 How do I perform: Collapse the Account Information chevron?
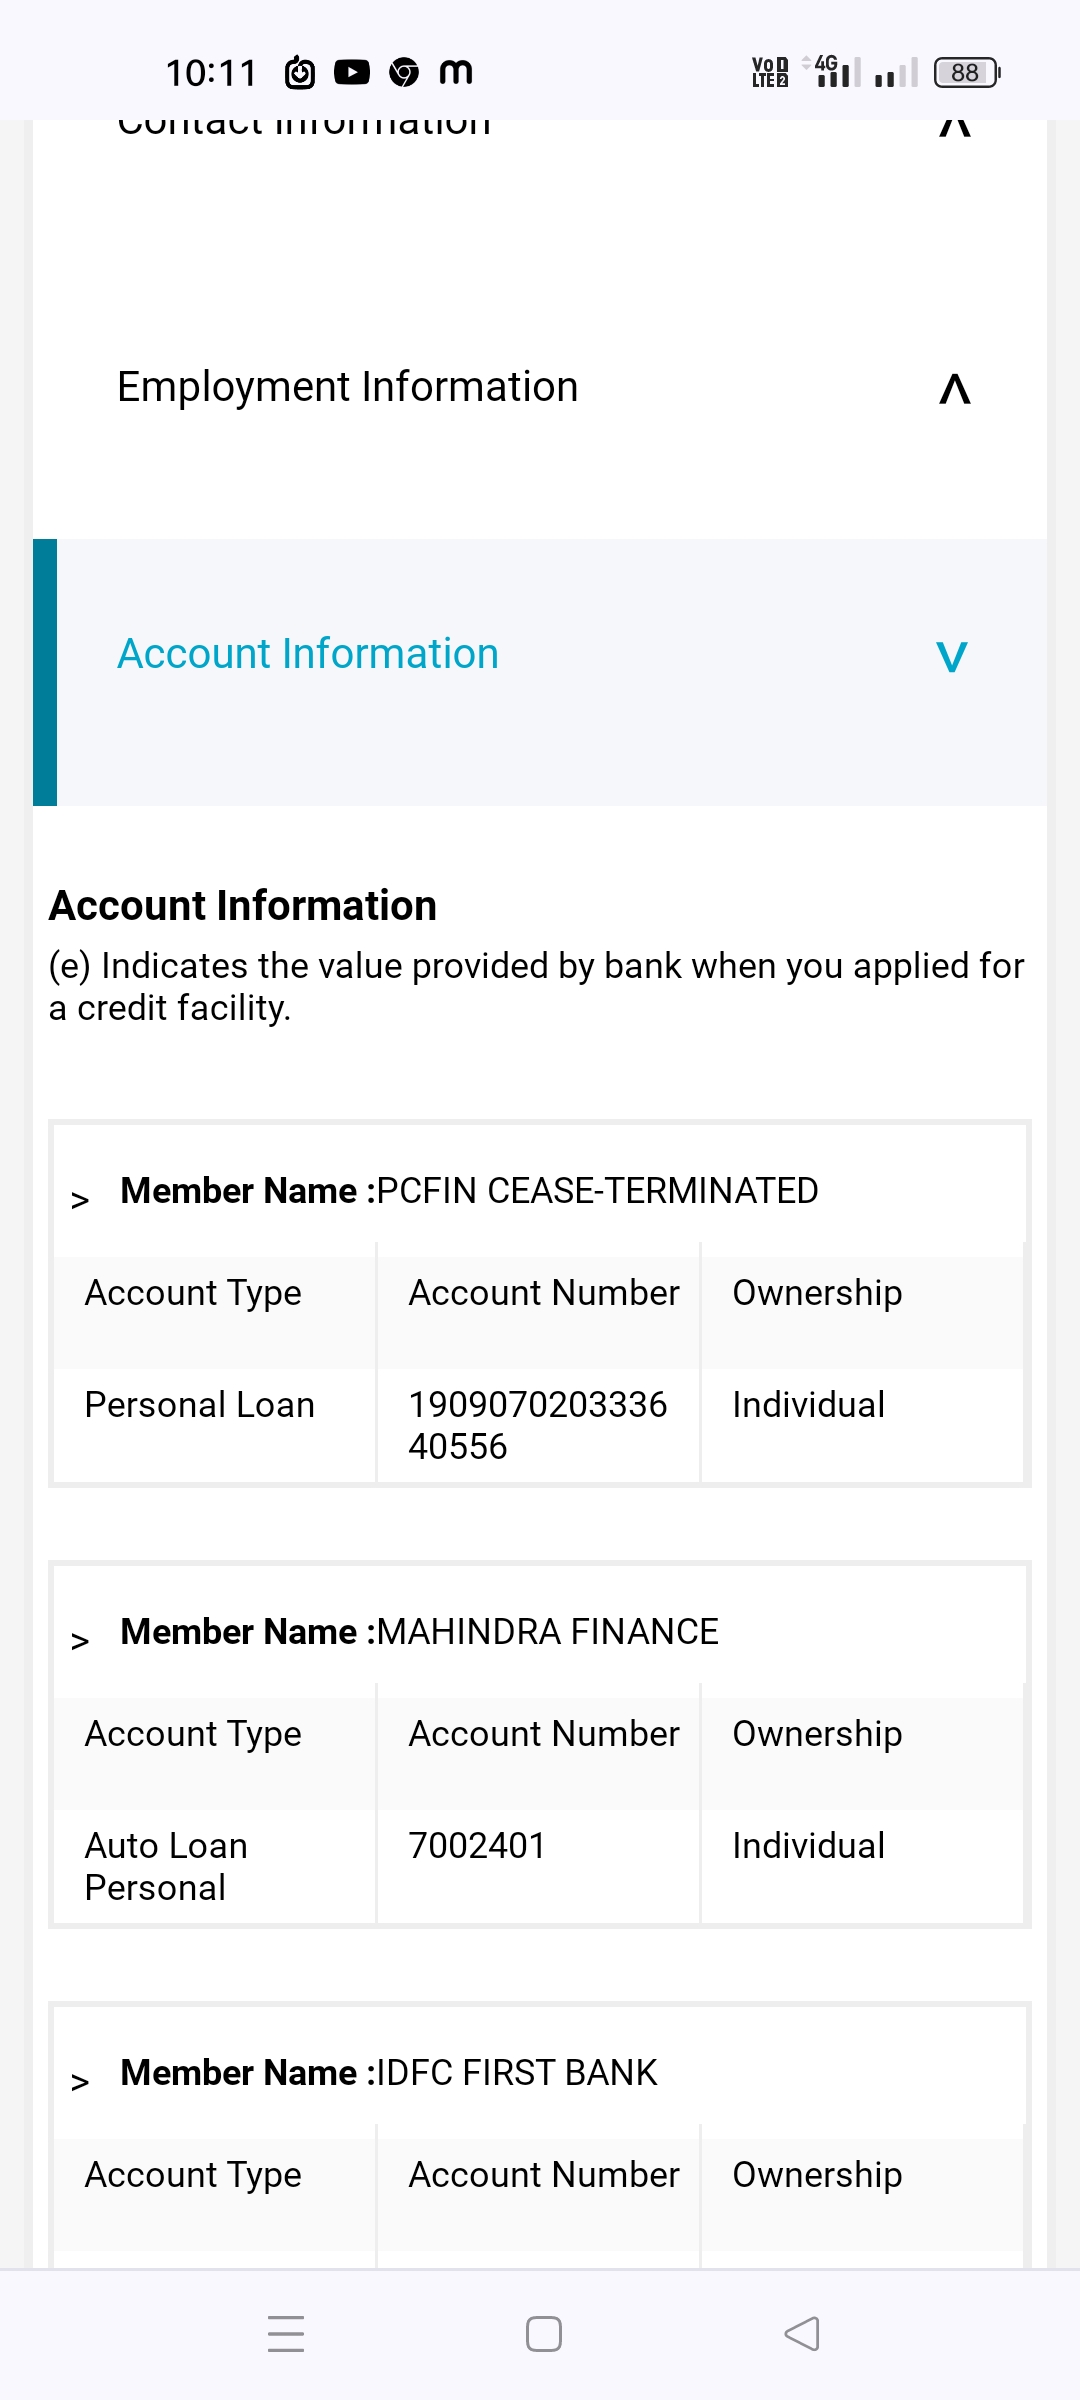(x=951, y=656)
